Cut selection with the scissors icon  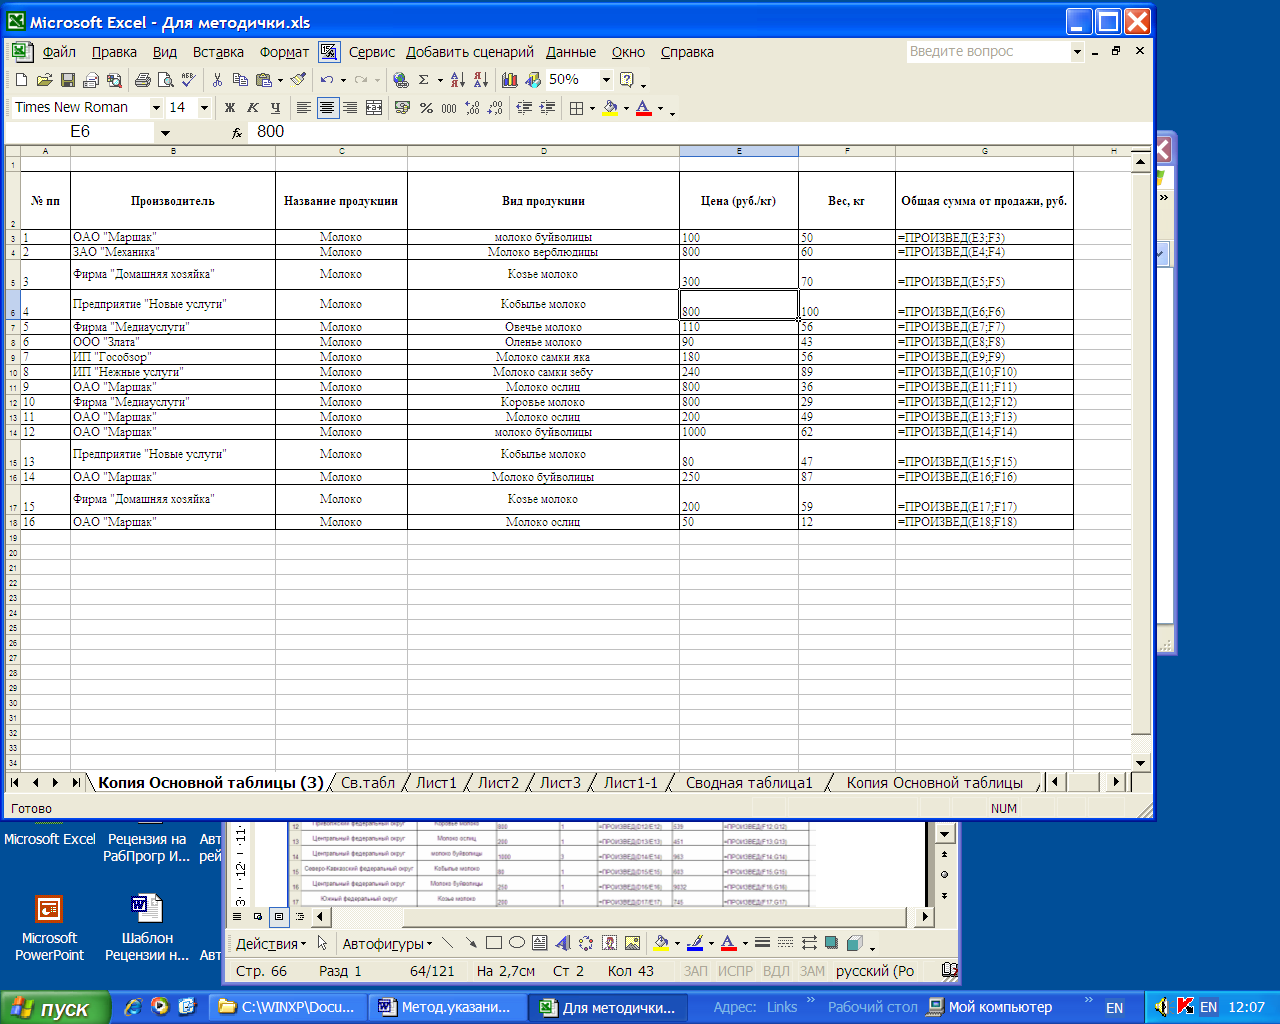217,80
